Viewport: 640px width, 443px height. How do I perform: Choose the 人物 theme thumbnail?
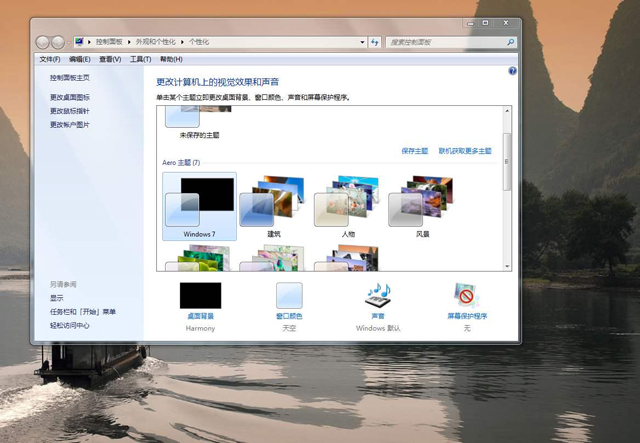pos(347,203)
